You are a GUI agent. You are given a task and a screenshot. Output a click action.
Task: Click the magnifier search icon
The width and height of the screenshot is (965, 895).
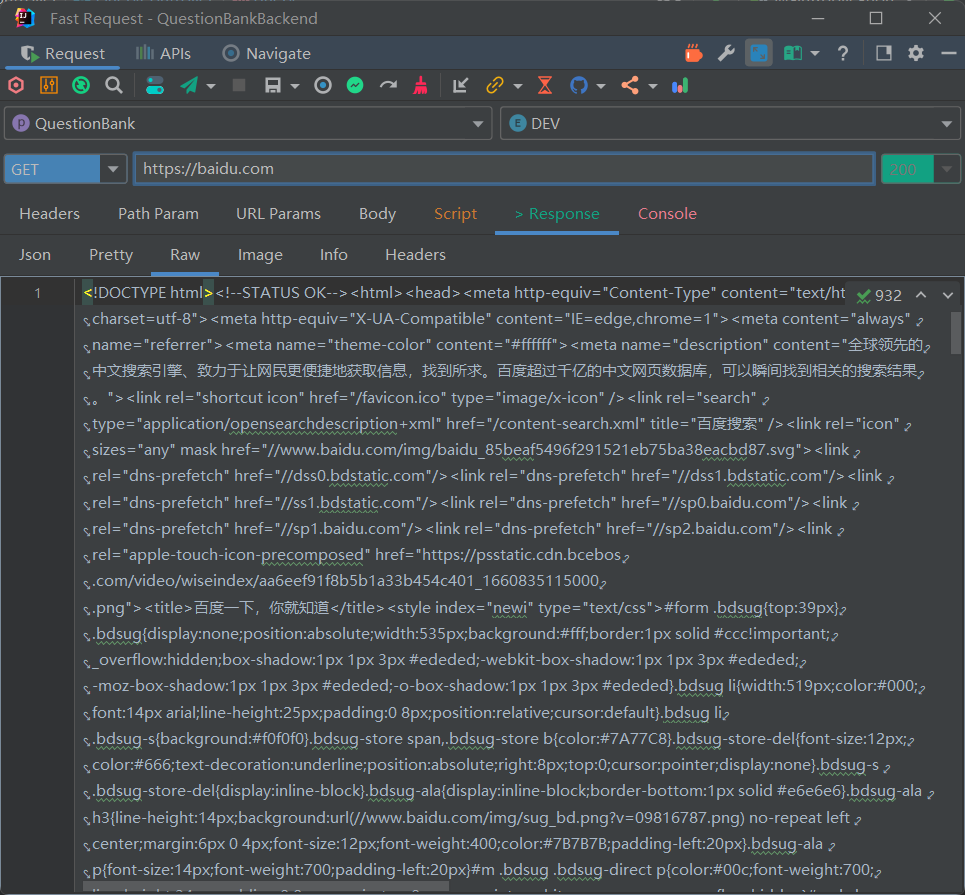coord(114,86)
